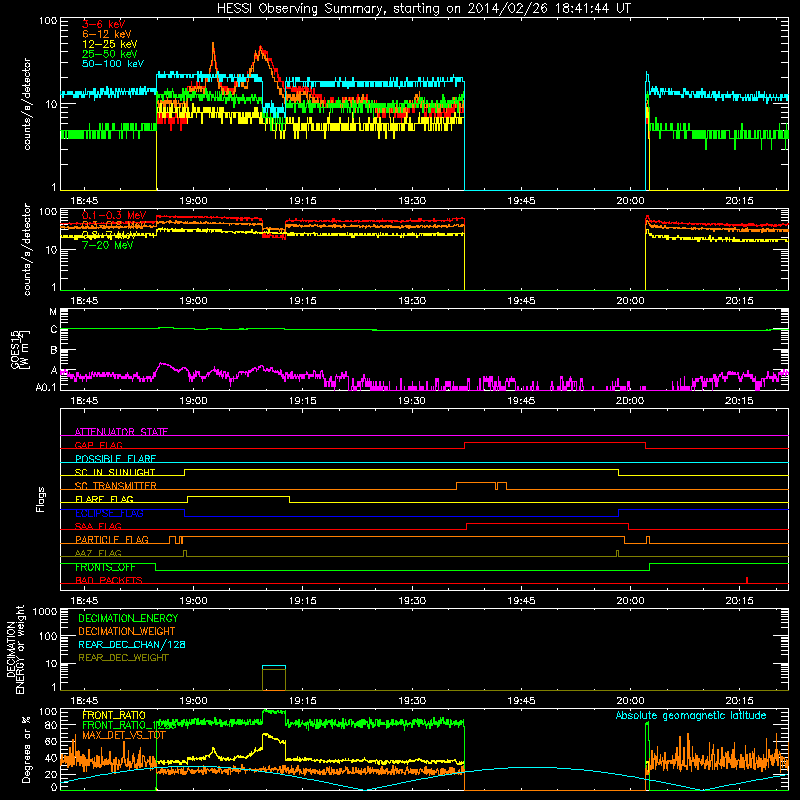800x800 pixels.
Task: Select the ECLIPSE_FLAG label
Action: click(x=109, y=513)
